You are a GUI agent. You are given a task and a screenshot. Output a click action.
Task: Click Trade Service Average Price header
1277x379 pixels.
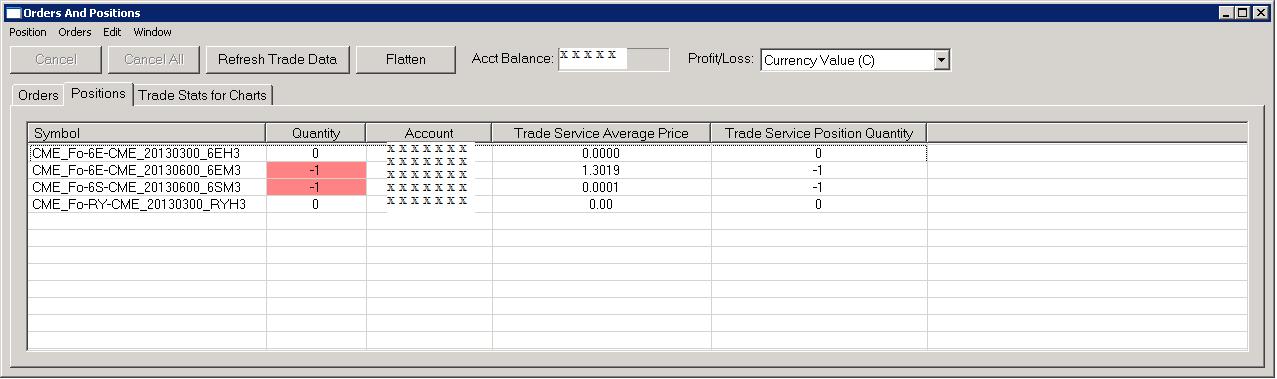[601, 133]
